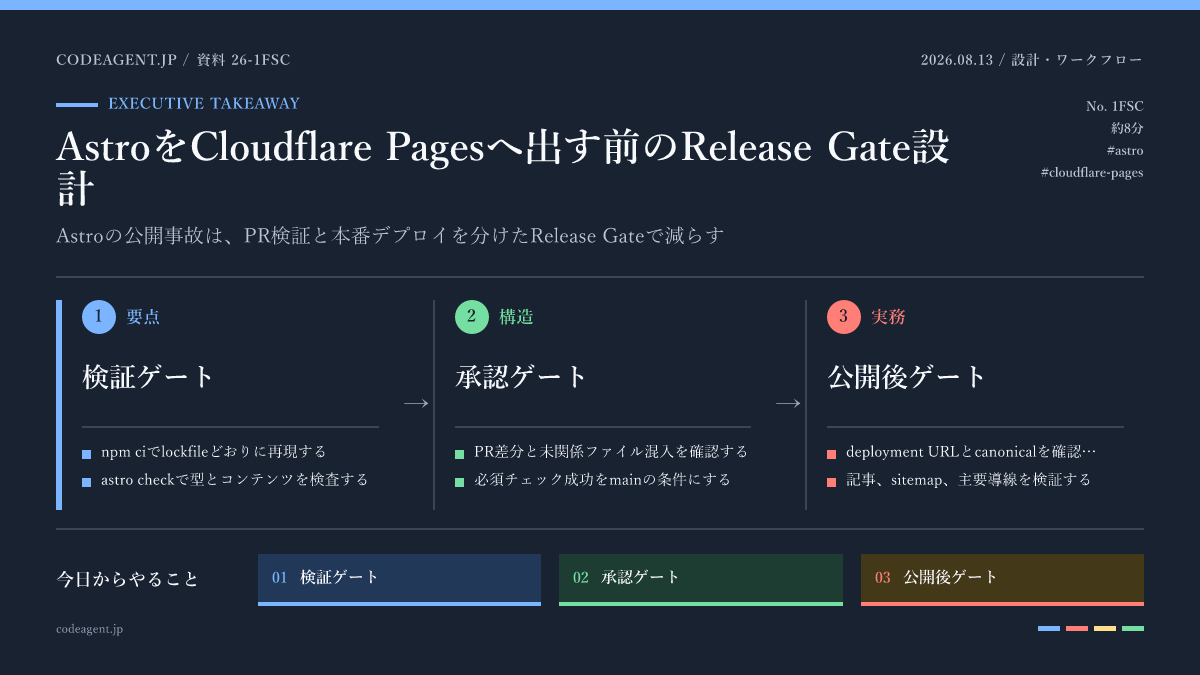Click the #cloudflare-pages tag
Screen dimensions: 1200x675
(x=1092, y=172)
